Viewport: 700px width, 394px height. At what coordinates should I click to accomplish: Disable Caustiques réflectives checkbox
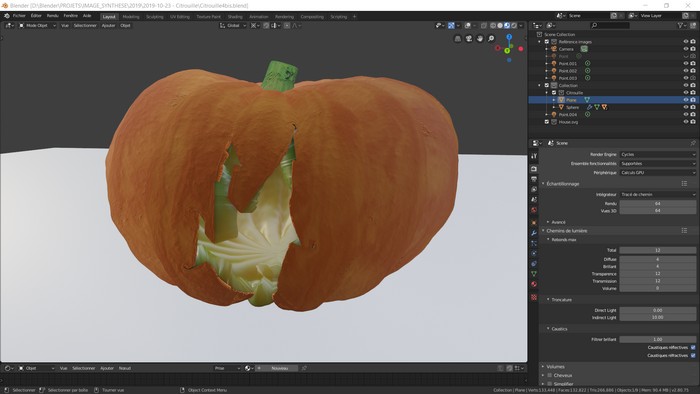693,348
